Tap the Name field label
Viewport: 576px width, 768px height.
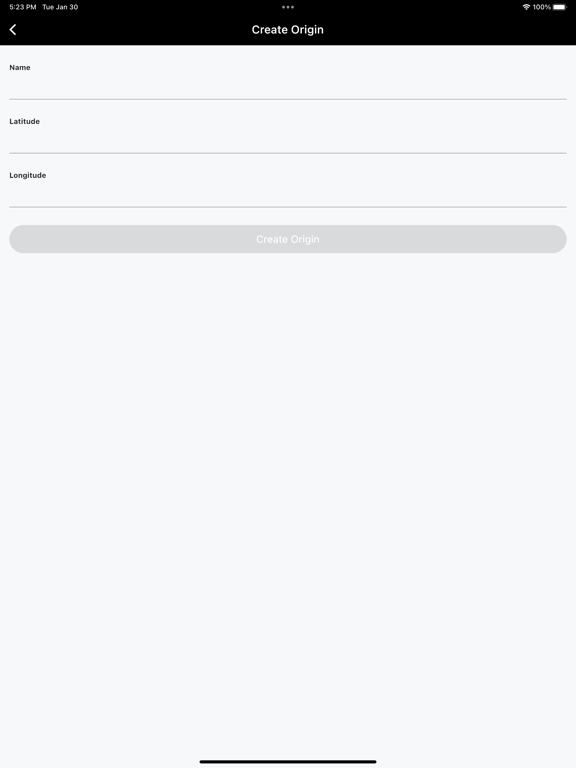20,68
